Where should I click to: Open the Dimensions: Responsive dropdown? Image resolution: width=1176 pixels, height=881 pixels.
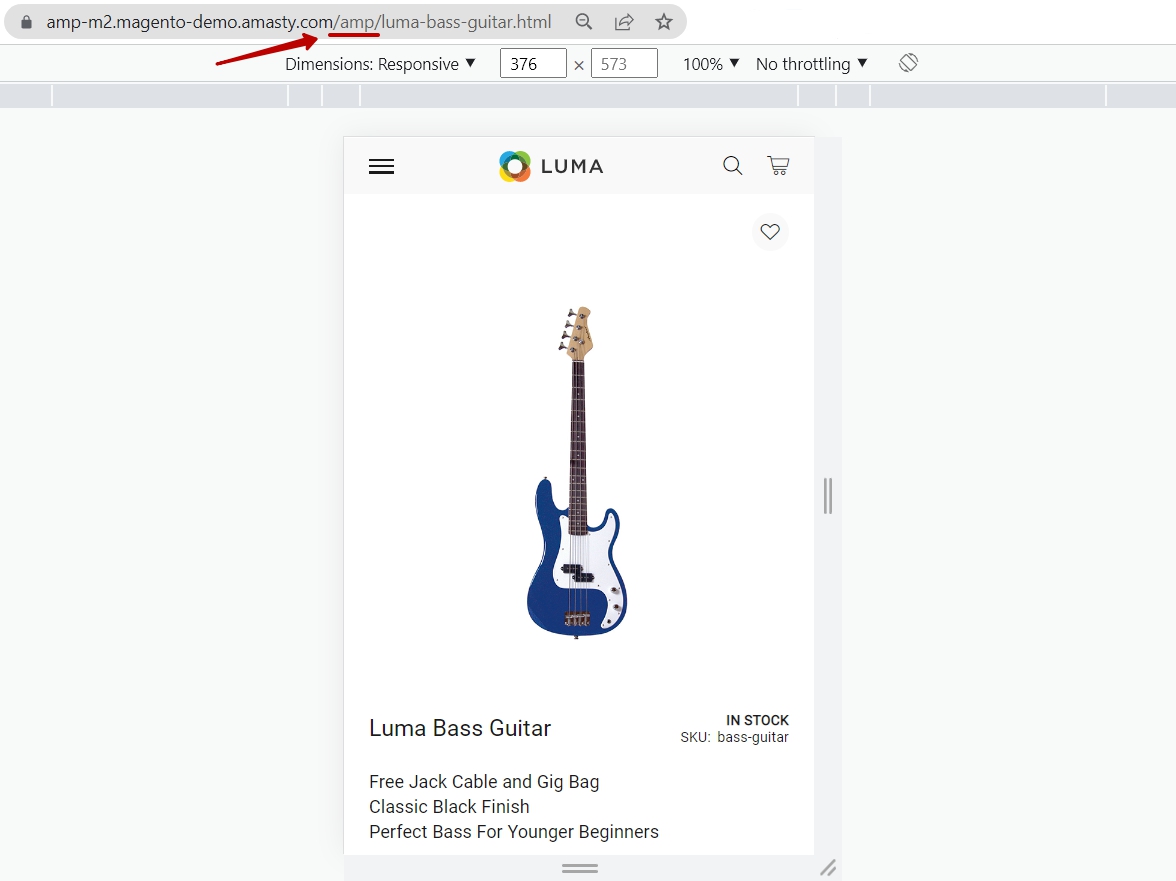tap(380, 64)
